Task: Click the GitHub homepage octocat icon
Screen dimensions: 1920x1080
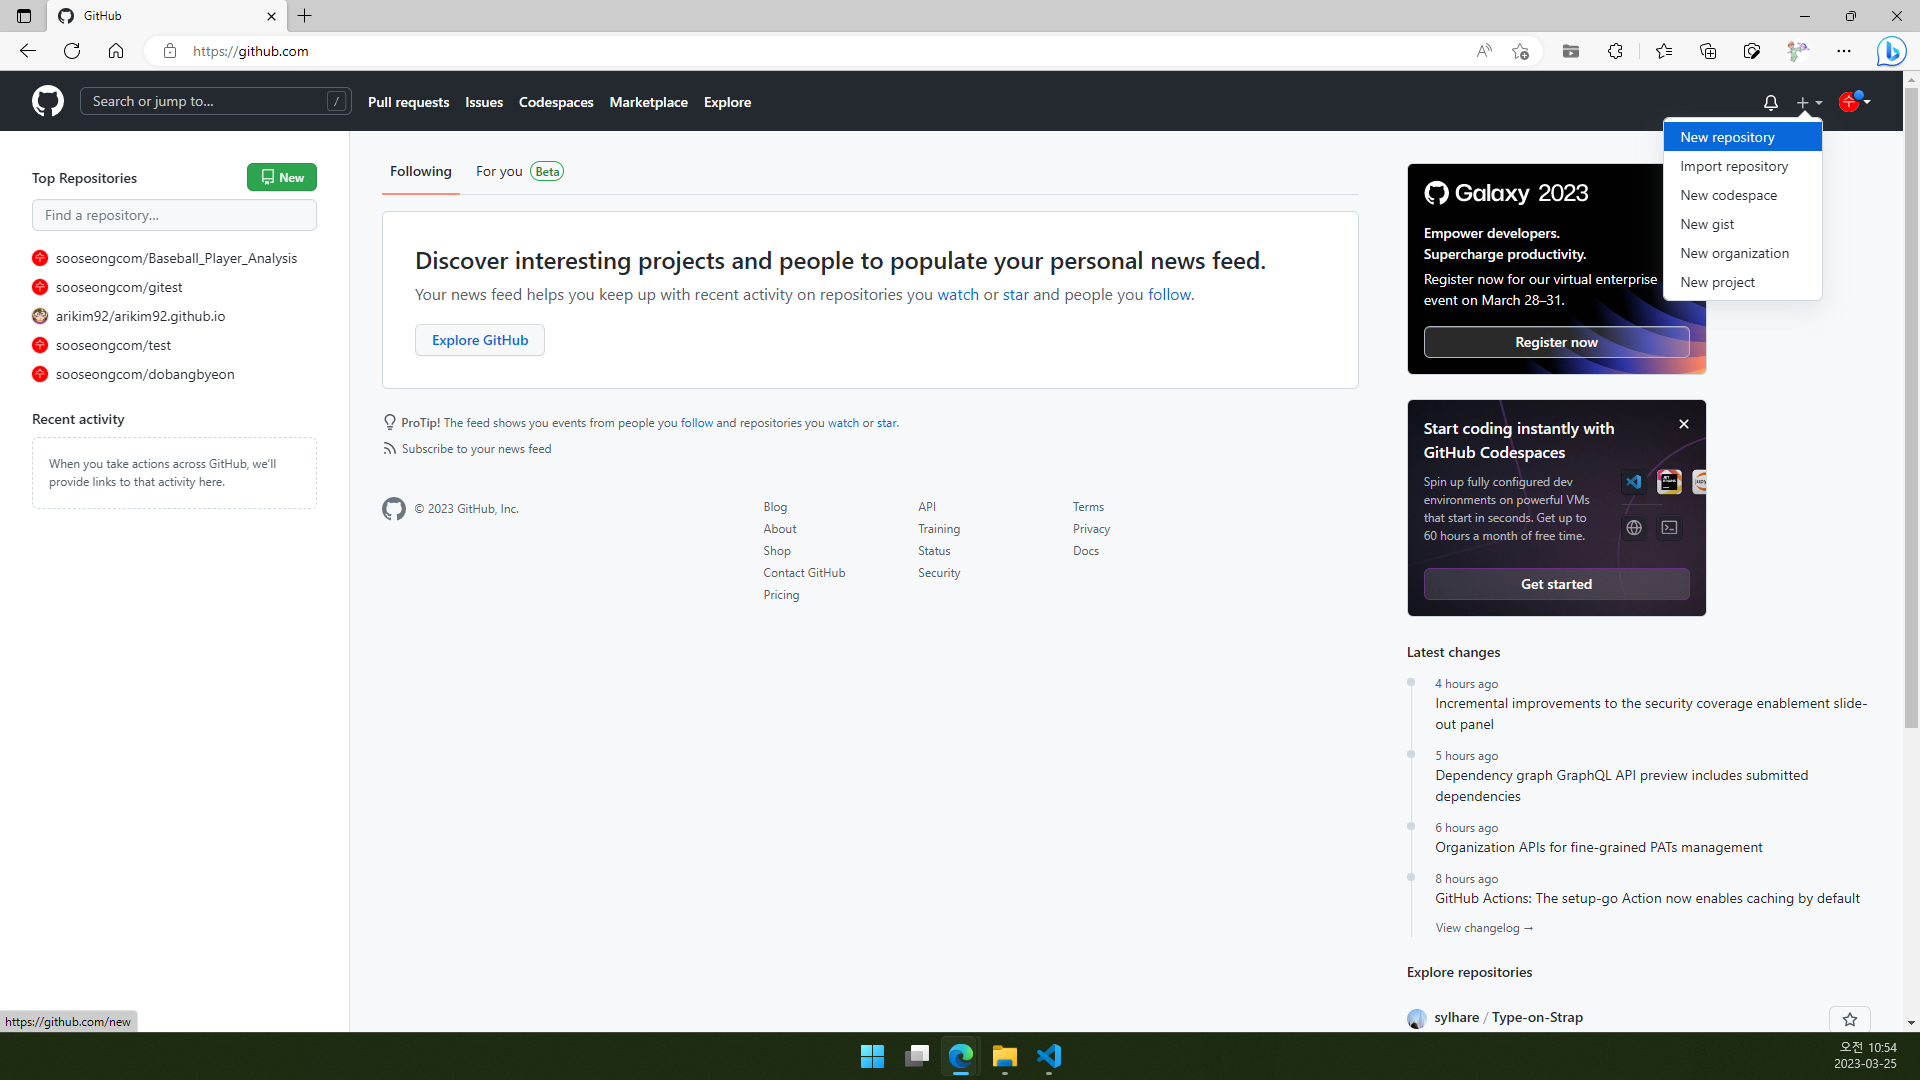Action: click(47, 102)
